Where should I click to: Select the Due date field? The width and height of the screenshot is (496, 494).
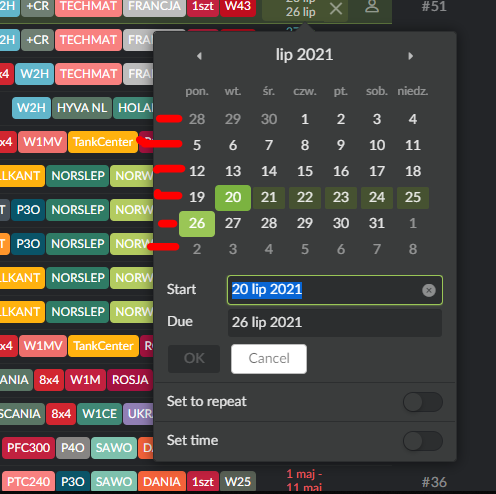(x=335, y=322)
